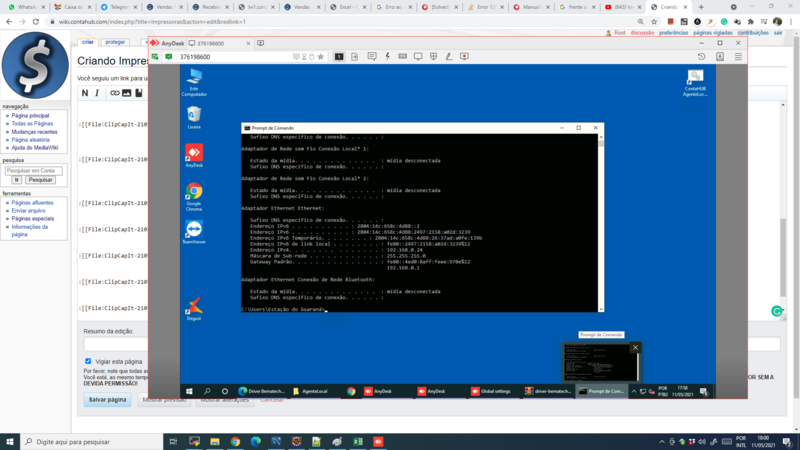Start AnyDesk session recording icon
Viewport: 800px width, 450px height.
464,57
